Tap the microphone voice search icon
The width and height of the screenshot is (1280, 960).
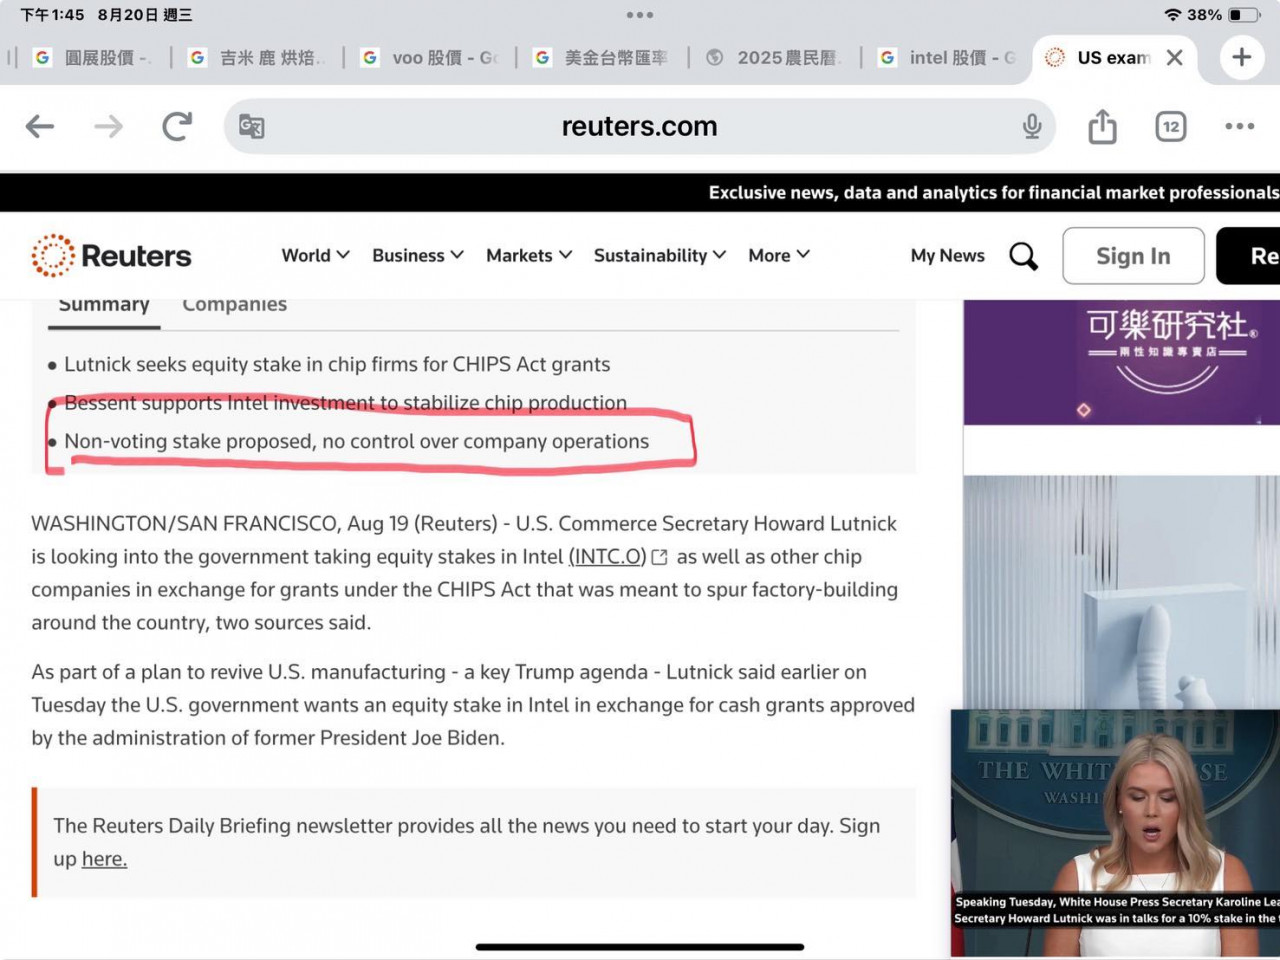tap(1032, 126)
